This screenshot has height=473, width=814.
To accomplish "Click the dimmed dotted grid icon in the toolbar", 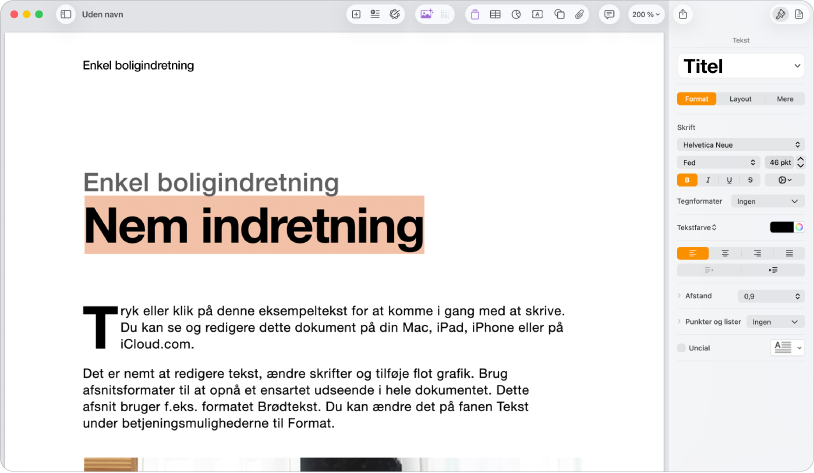I will point(445,15).
